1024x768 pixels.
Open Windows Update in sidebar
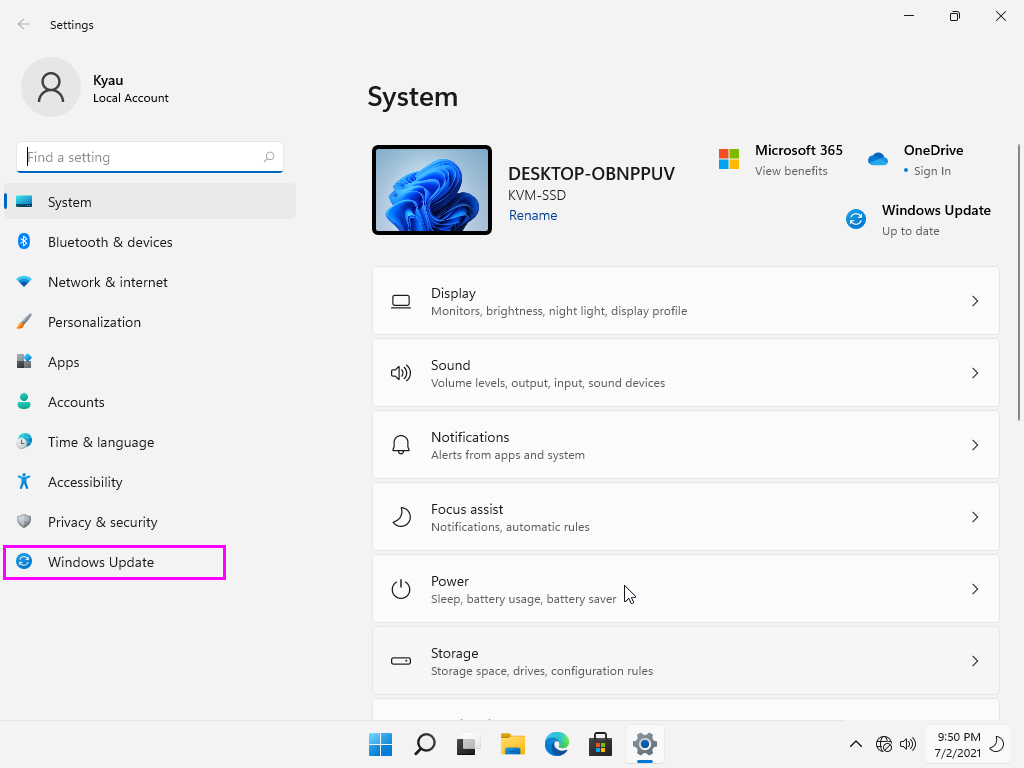coord(115,562)
